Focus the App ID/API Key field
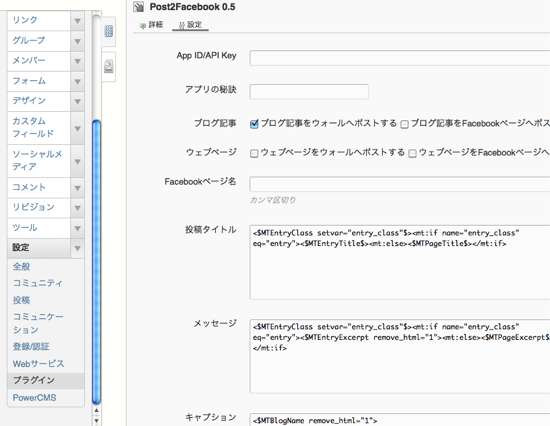The width and height of the screenshot is (550, 426). click(x=400, y=58)
